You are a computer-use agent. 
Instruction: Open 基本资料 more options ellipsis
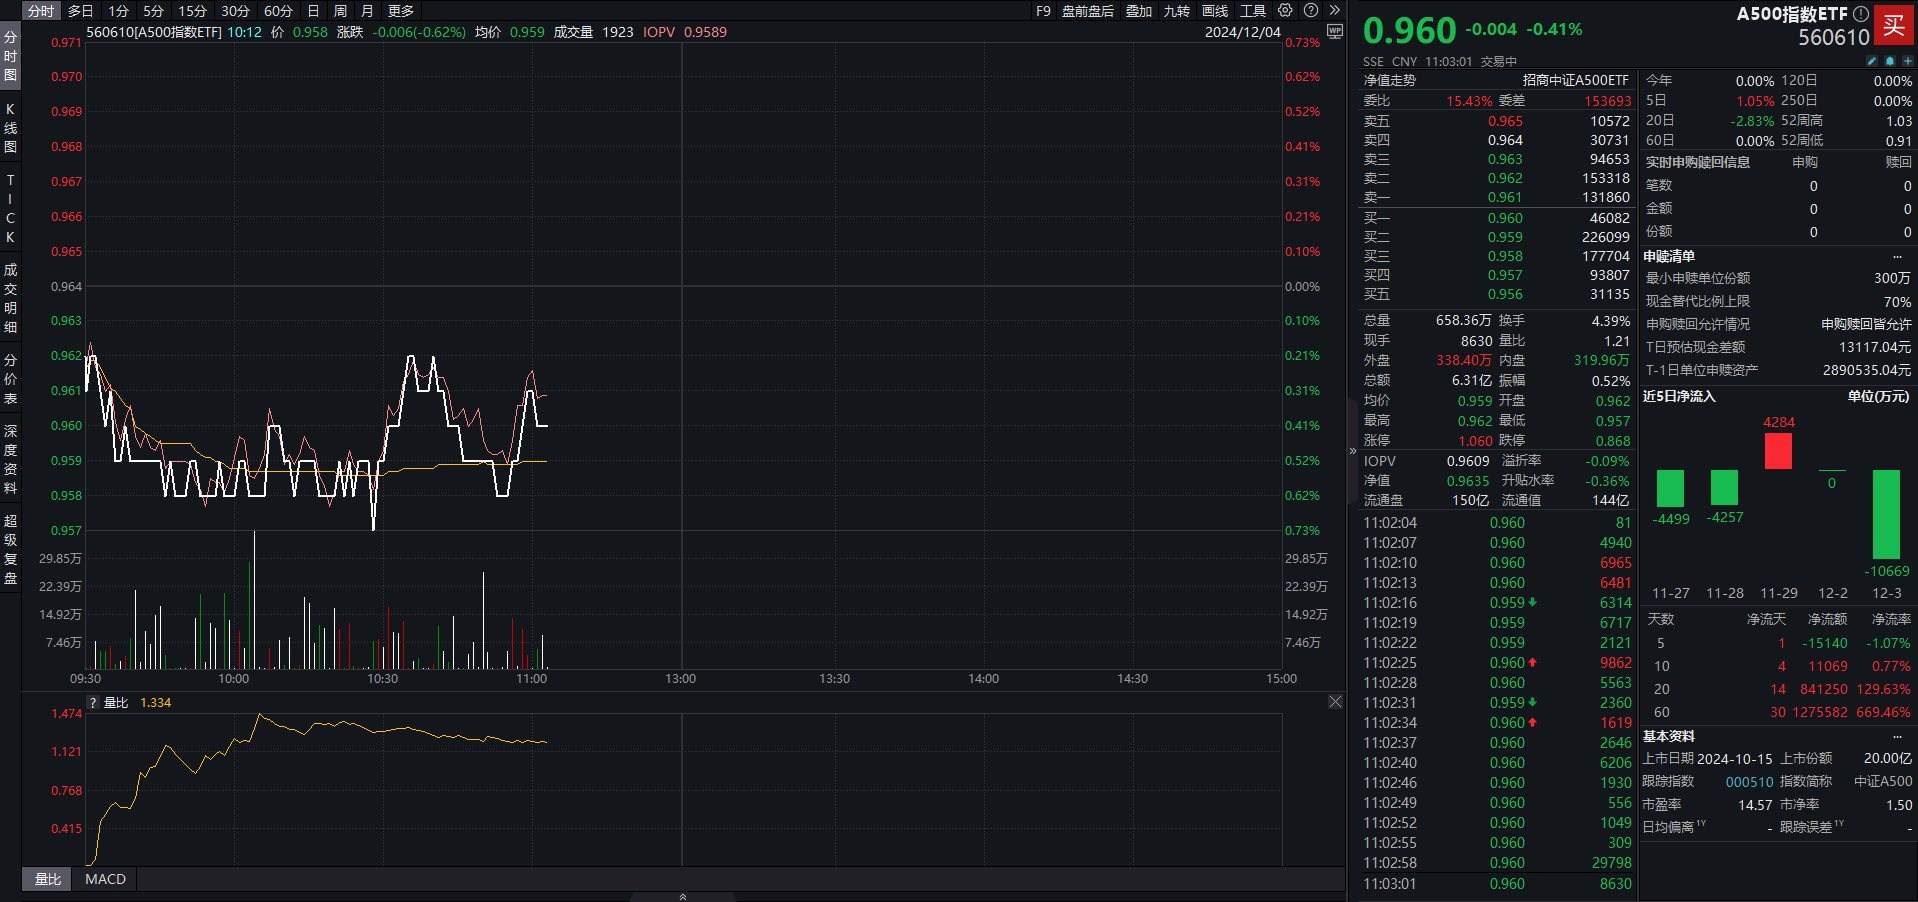point(1897,737)
